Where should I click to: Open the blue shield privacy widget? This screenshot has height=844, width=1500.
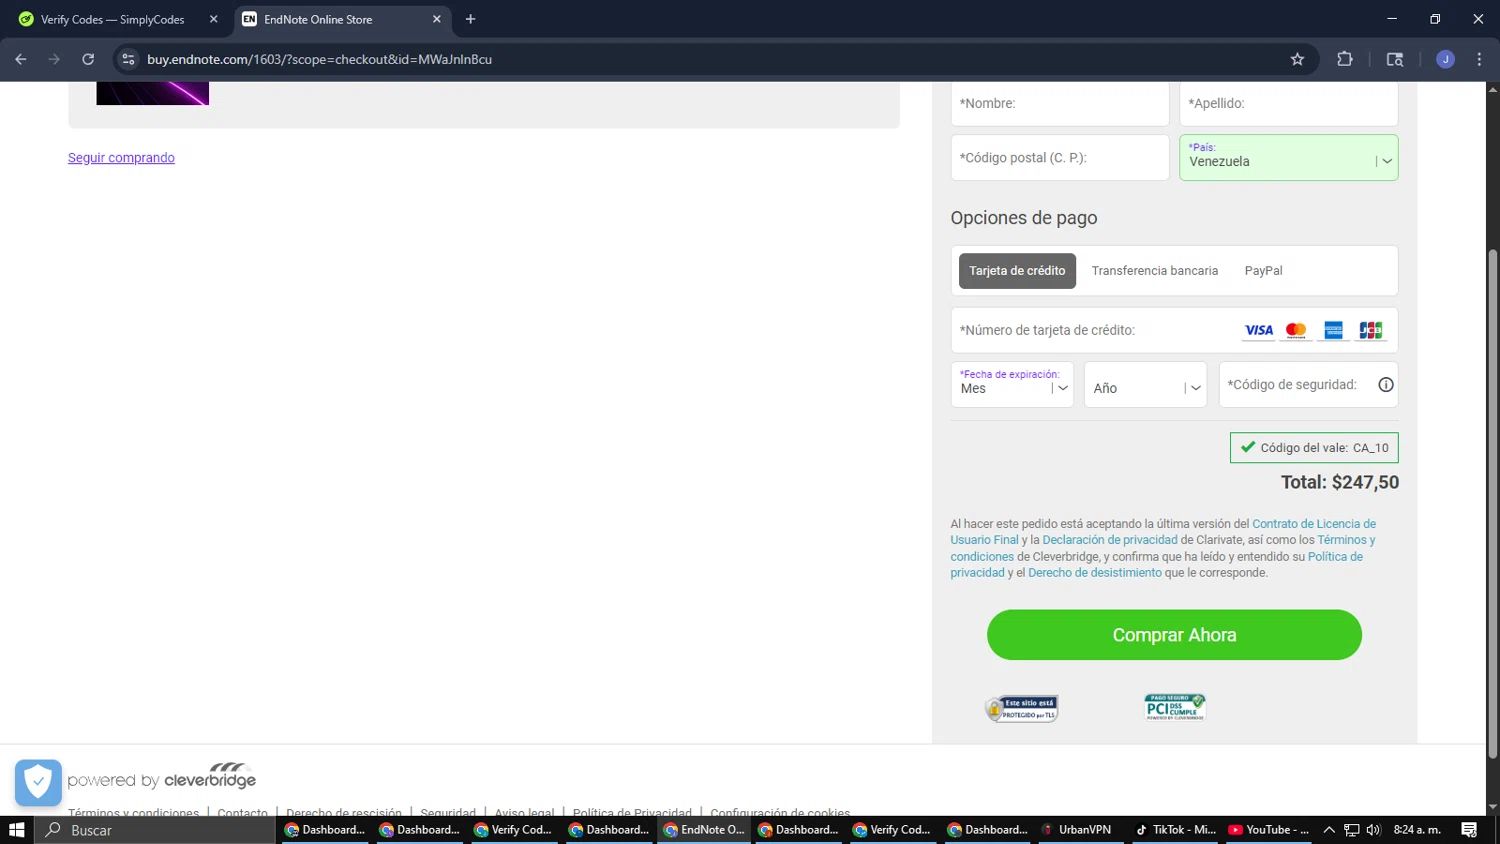point(38,782)
